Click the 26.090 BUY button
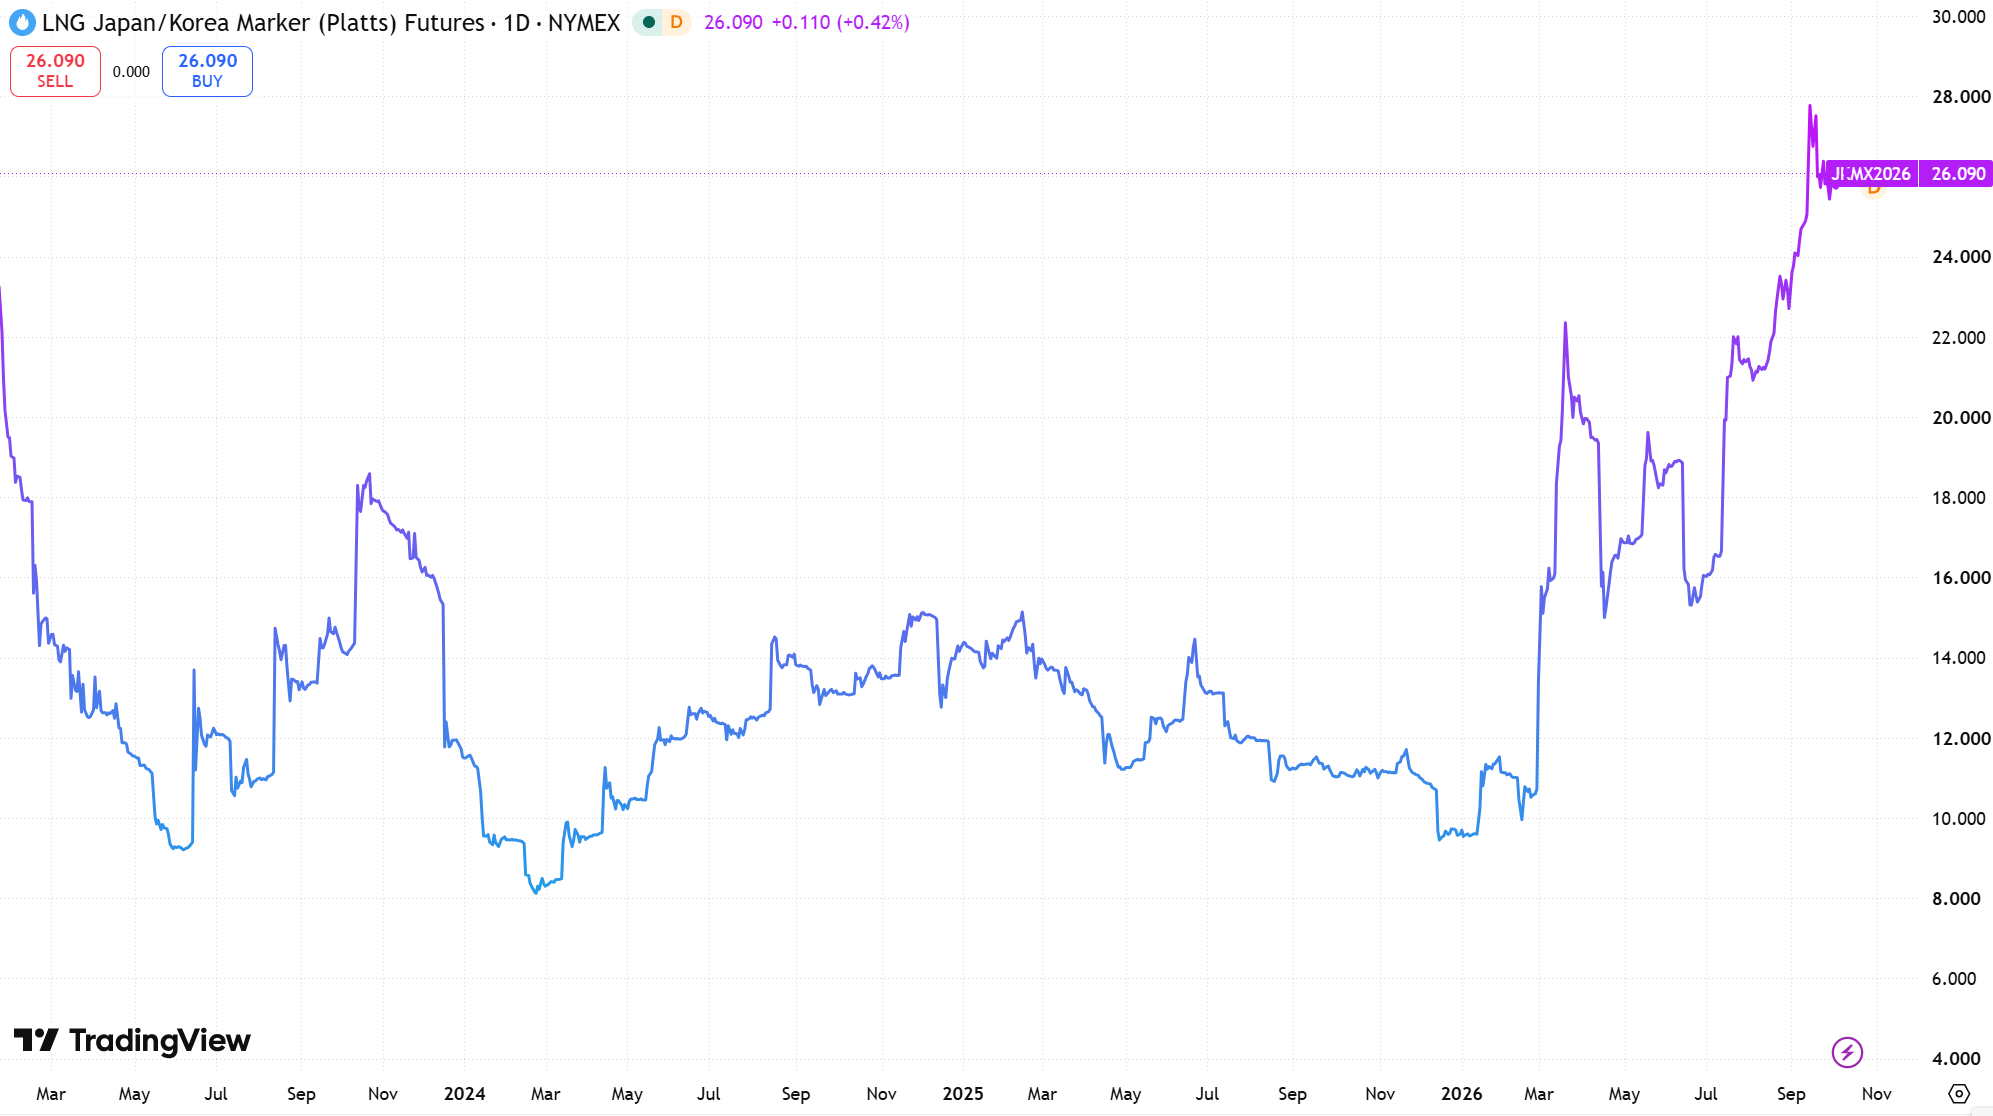Screen dimensions: 1993x1116 207,71
